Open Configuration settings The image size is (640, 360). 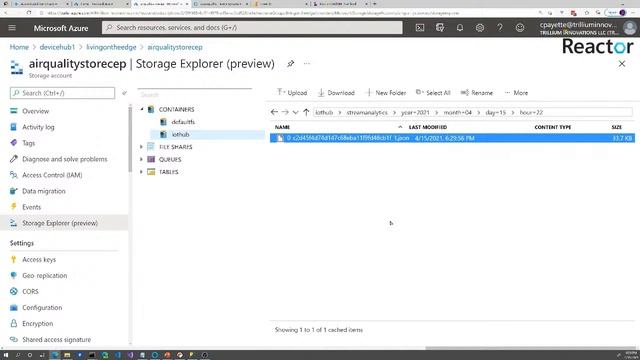[x=42, y=307]
